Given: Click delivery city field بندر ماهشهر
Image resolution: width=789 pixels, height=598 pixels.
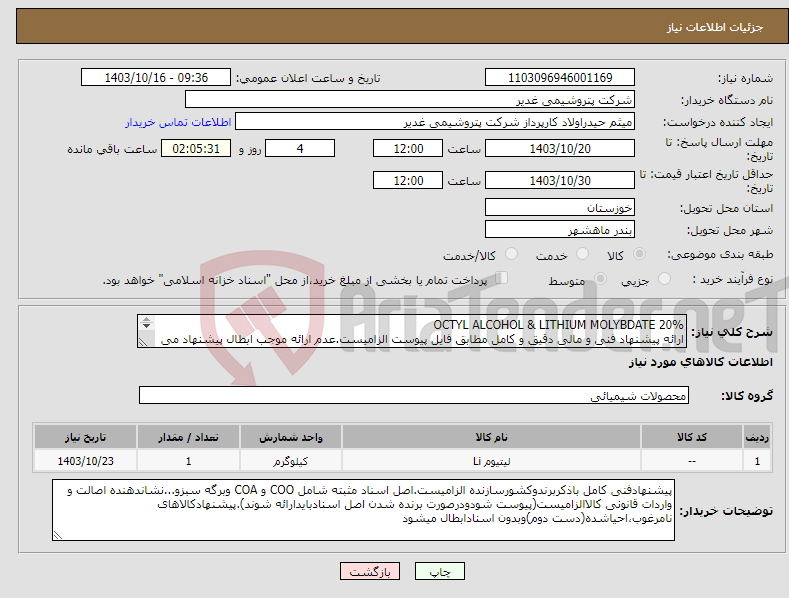Looking at the screenshot, I should (x=560, y=230).
